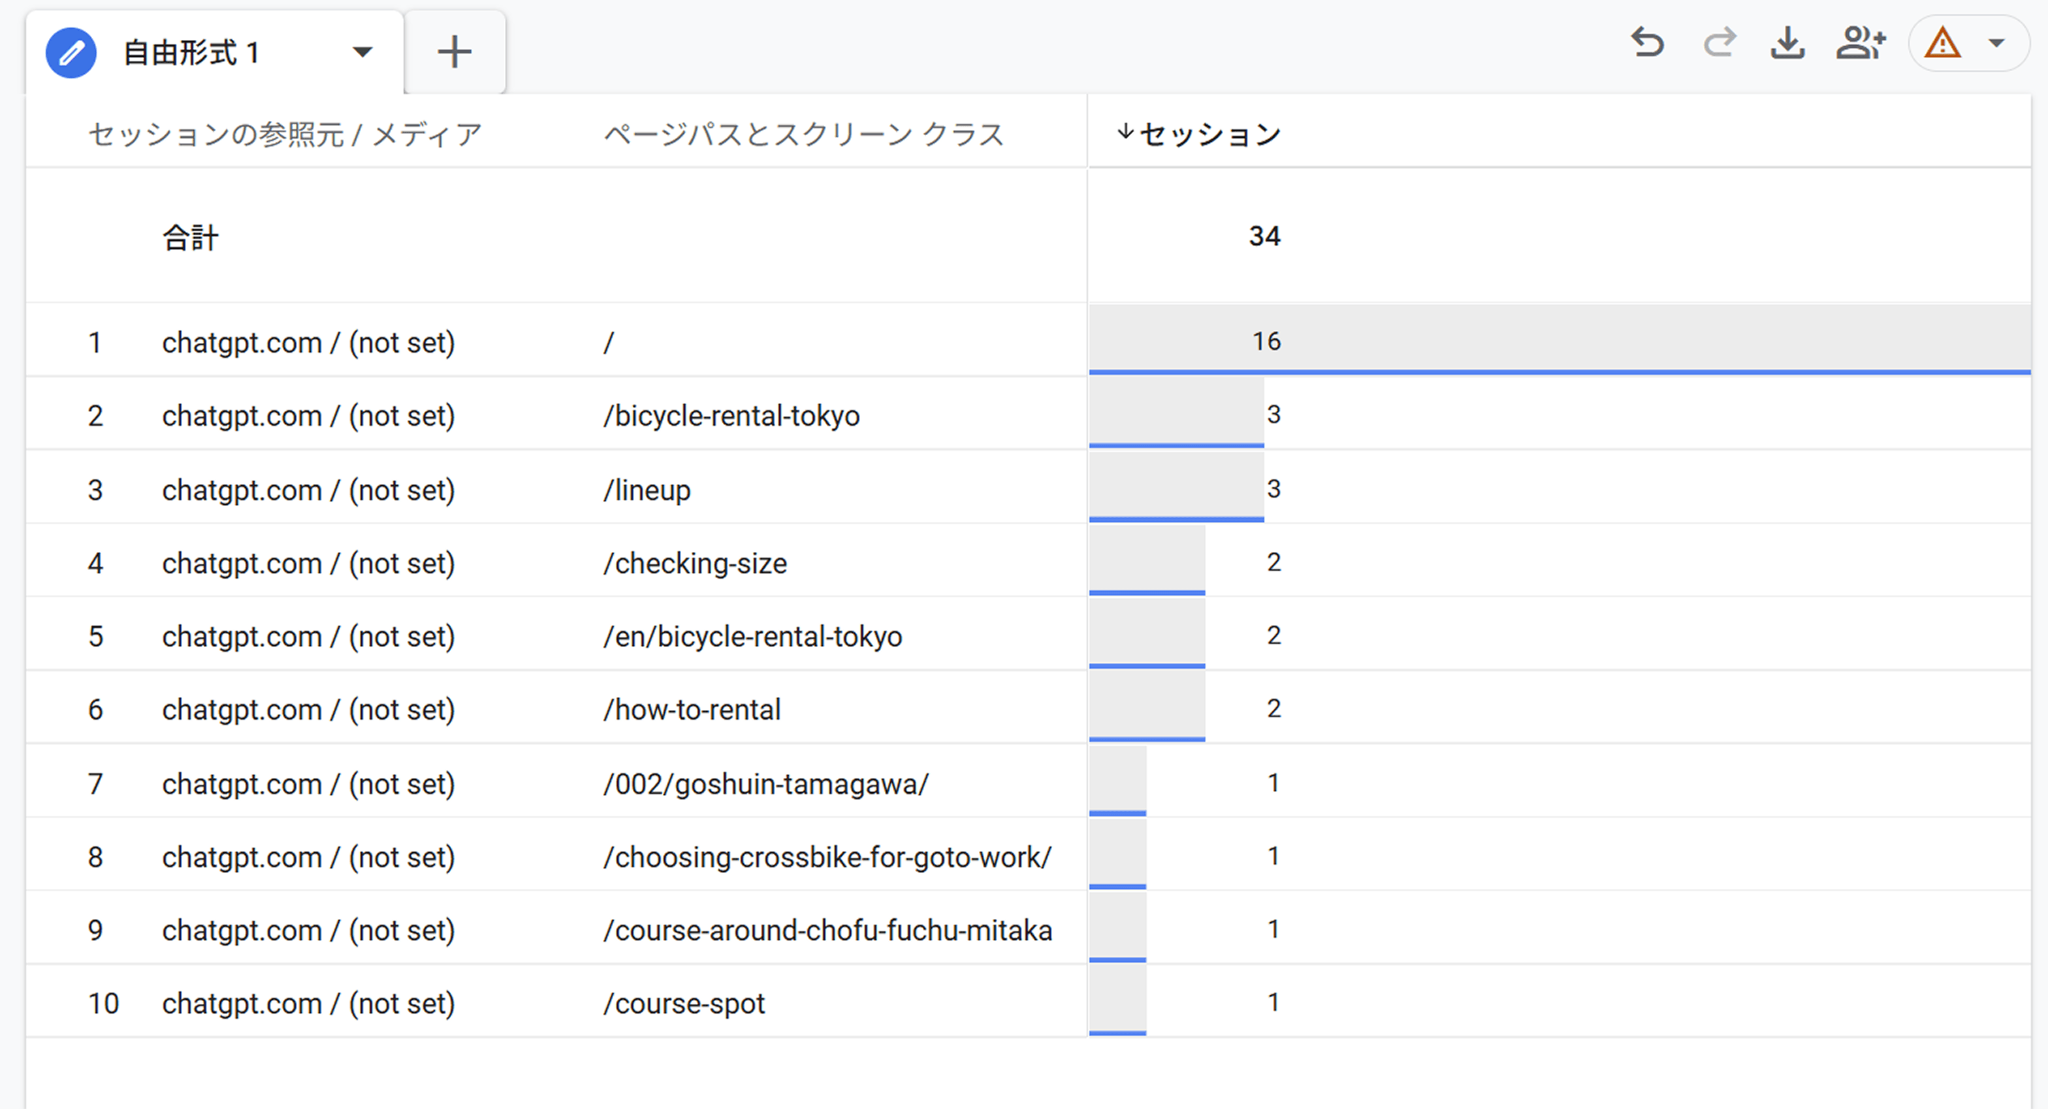The image size is (2048, 1109).
Task: Click the session count 16 in row 1
Action: point(1267,340)
